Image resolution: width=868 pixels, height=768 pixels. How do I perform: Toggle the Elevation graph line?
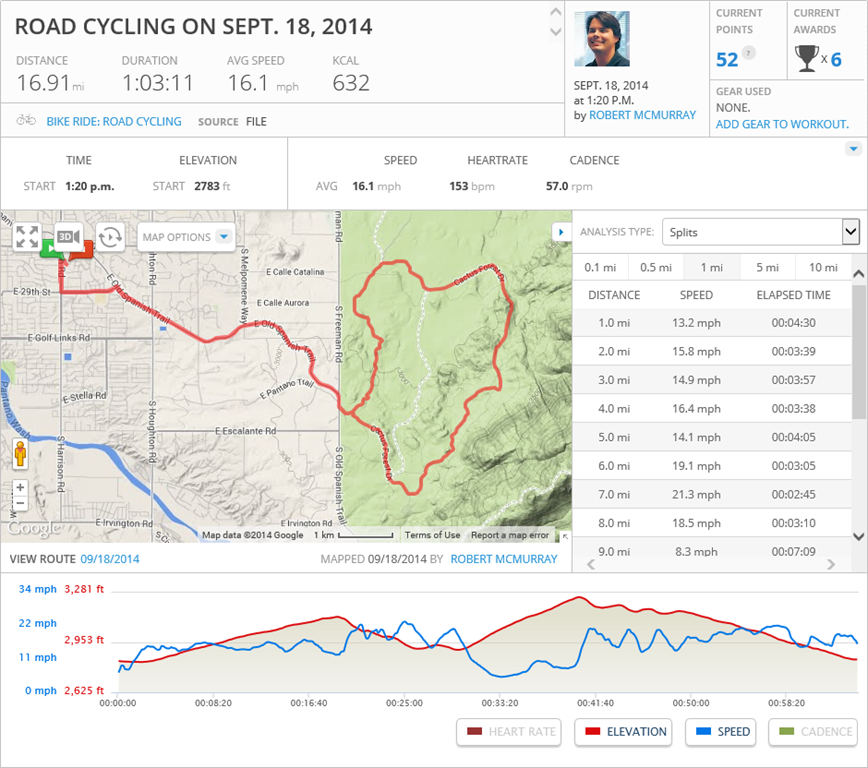click(625, 732)
